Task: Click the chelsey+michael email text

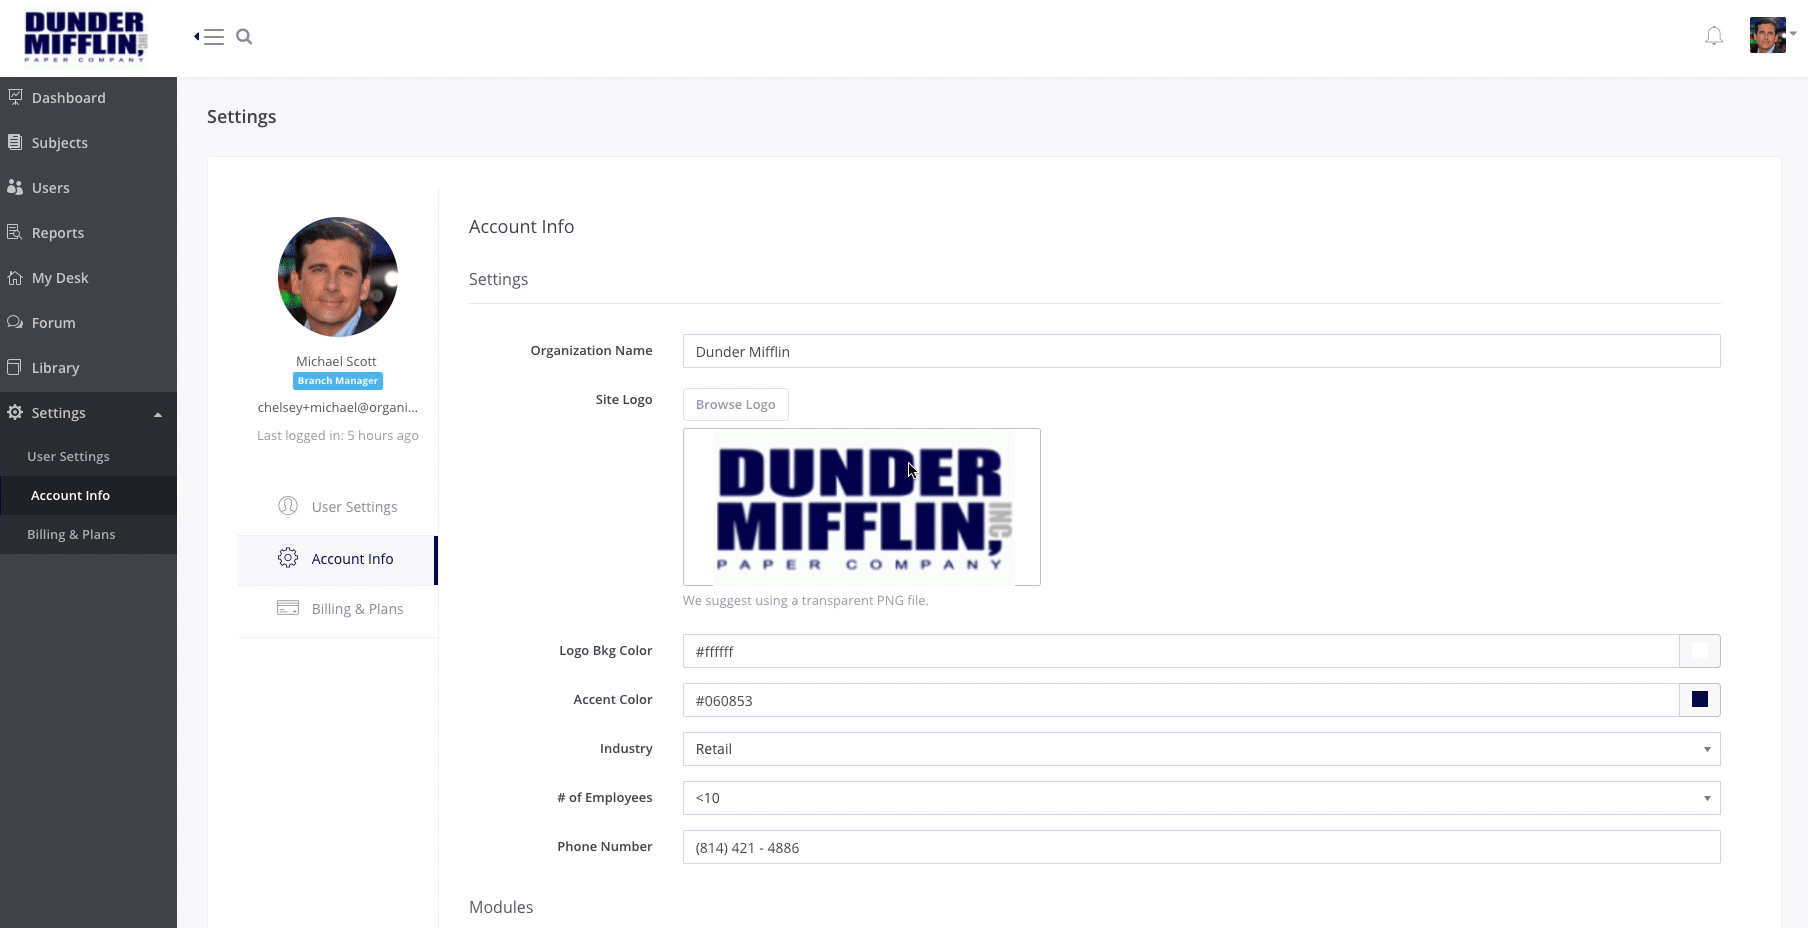Action: click(x=338, y=407)
